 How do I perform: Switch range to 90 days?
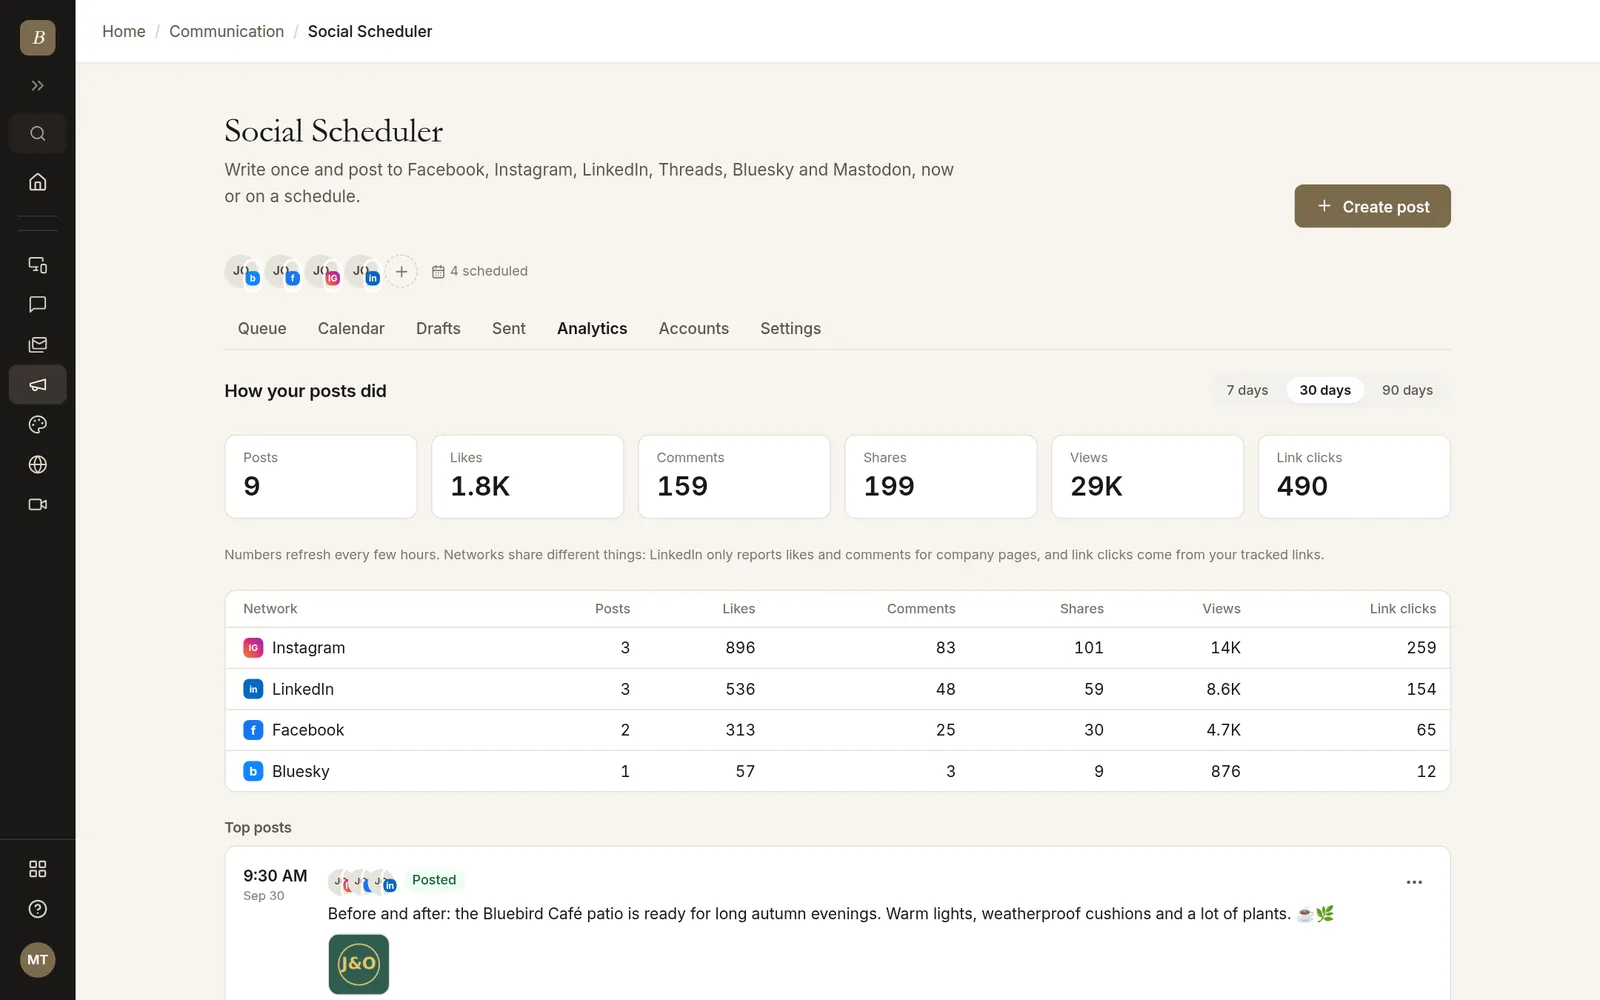click(1407, 390)
